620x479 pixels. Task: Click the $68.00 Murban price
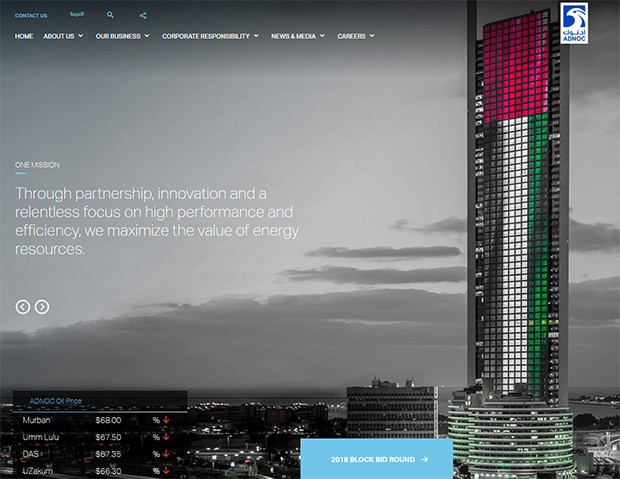[x=108, y=420]
